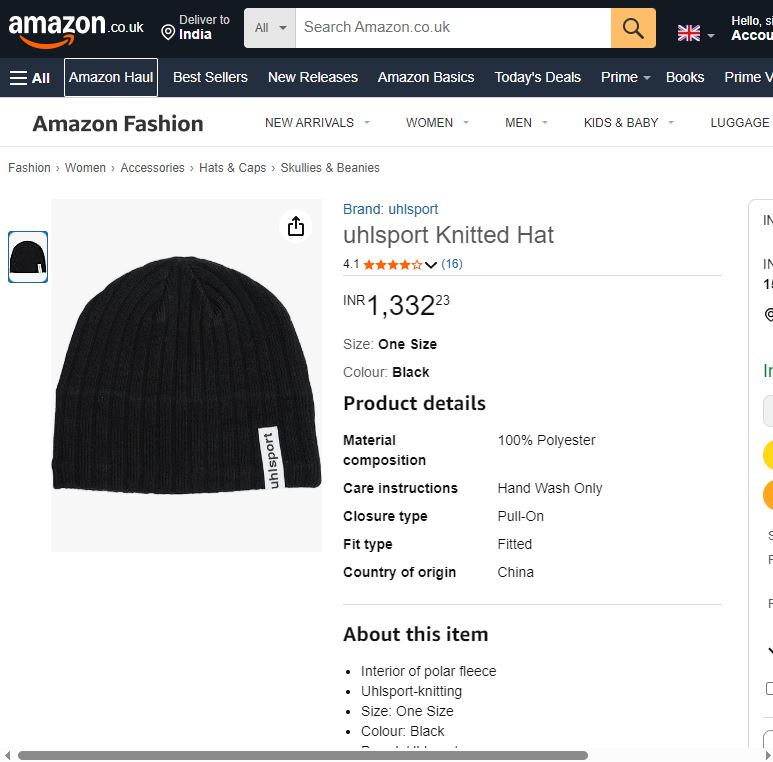Click the search magnifier button

click(x=633, y=28)
